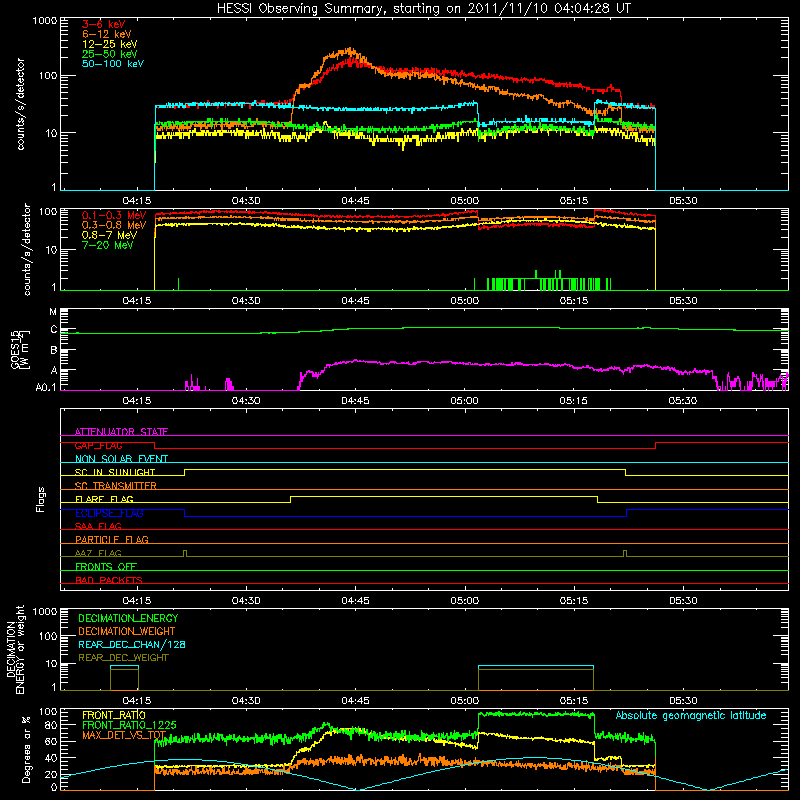This screenshot has height=800, width=800.
Task: Click the Absolute geomagnetic latitude label
Action: pyautogui.click(x=691, y=715)
